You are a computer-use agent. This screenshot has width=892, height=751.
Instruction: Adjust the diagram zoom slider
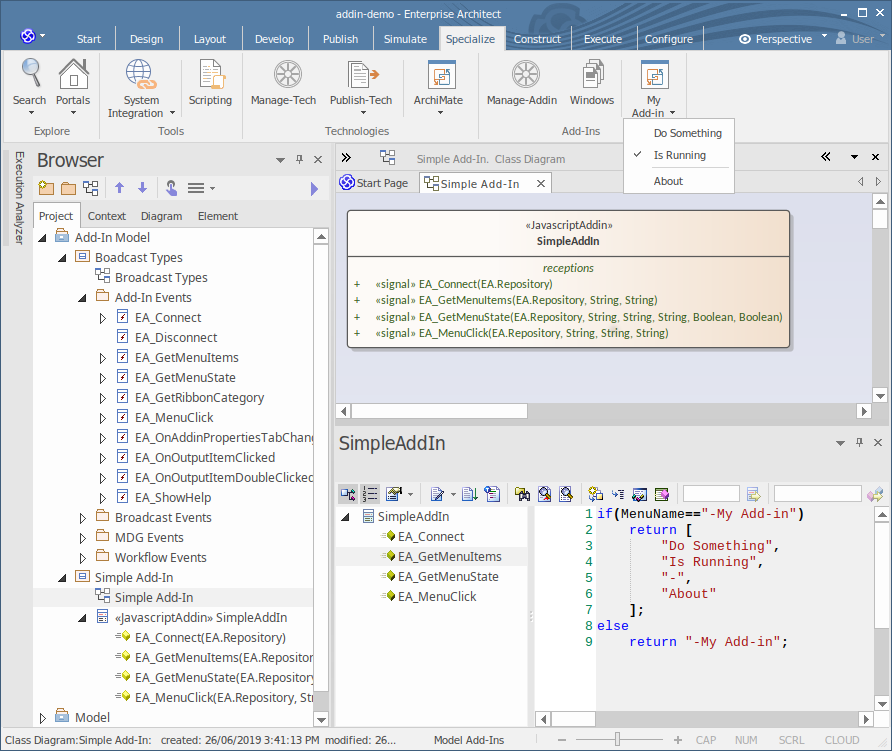click(617, 740)
